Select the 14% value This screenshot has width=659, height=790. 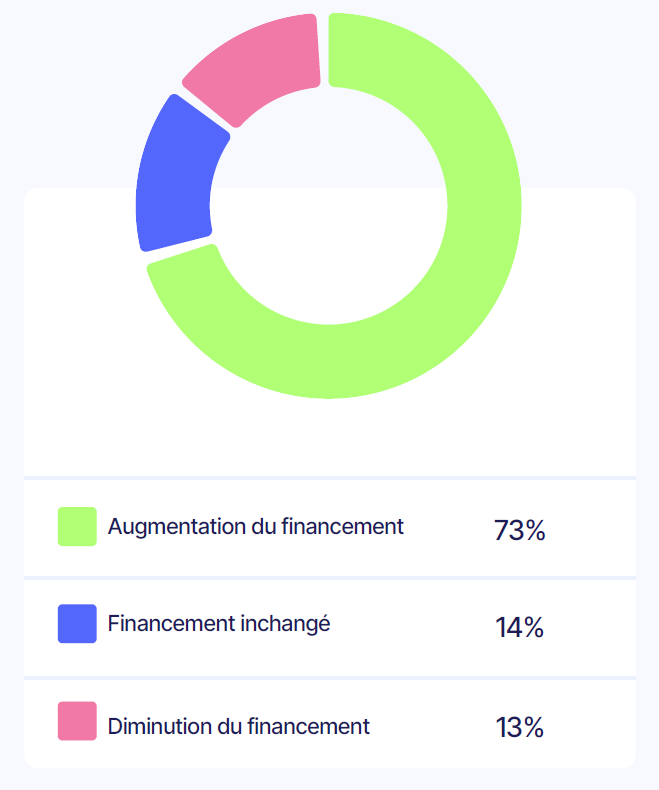point(519,628)
